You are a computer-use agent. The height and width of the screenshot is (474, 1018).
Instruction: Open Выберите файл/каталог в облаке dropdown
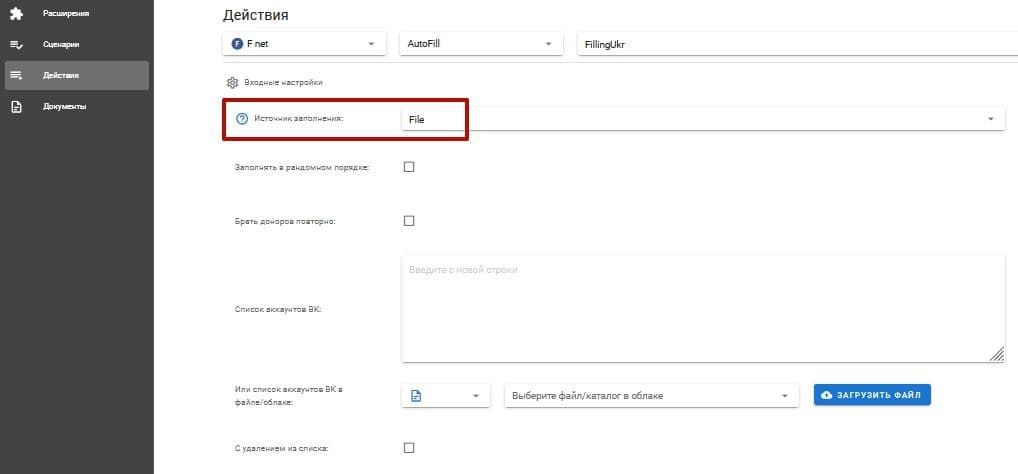click(652, 396)
